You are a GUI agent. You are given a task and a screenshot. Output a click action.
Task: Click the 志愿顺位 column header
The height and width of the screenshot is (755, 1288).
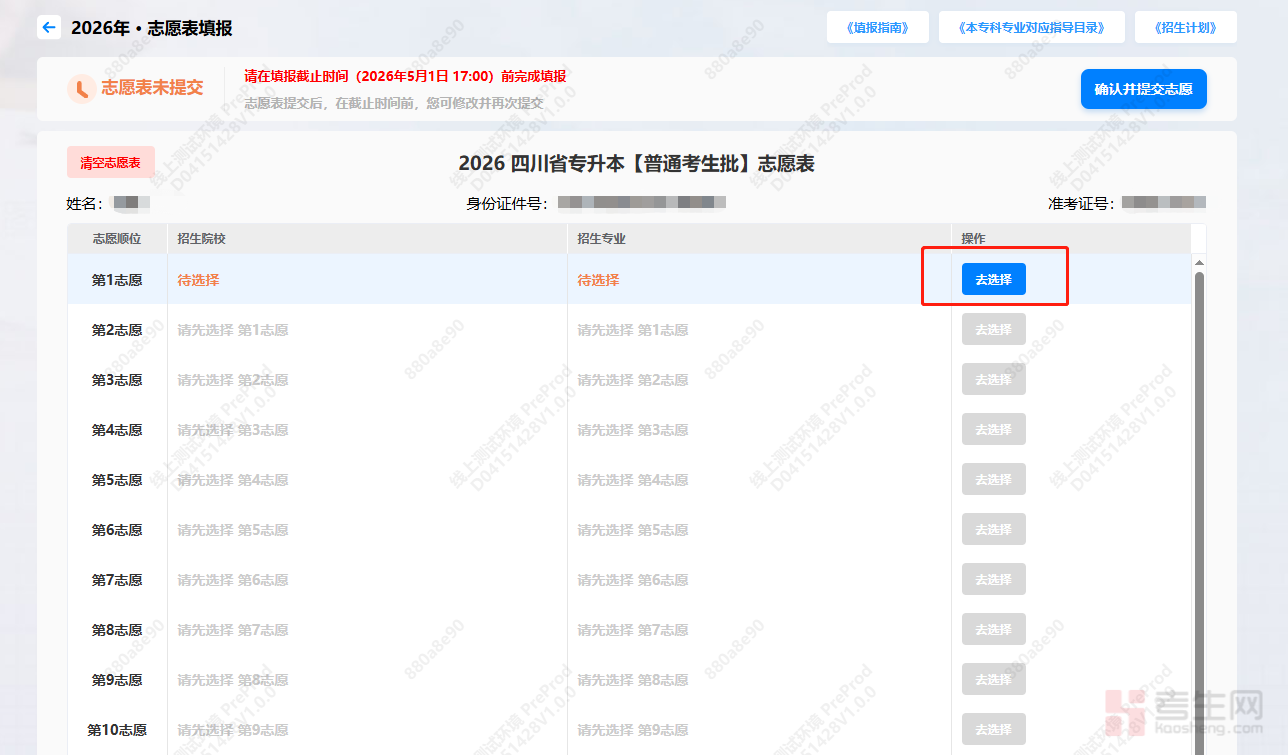click(117, 239)
